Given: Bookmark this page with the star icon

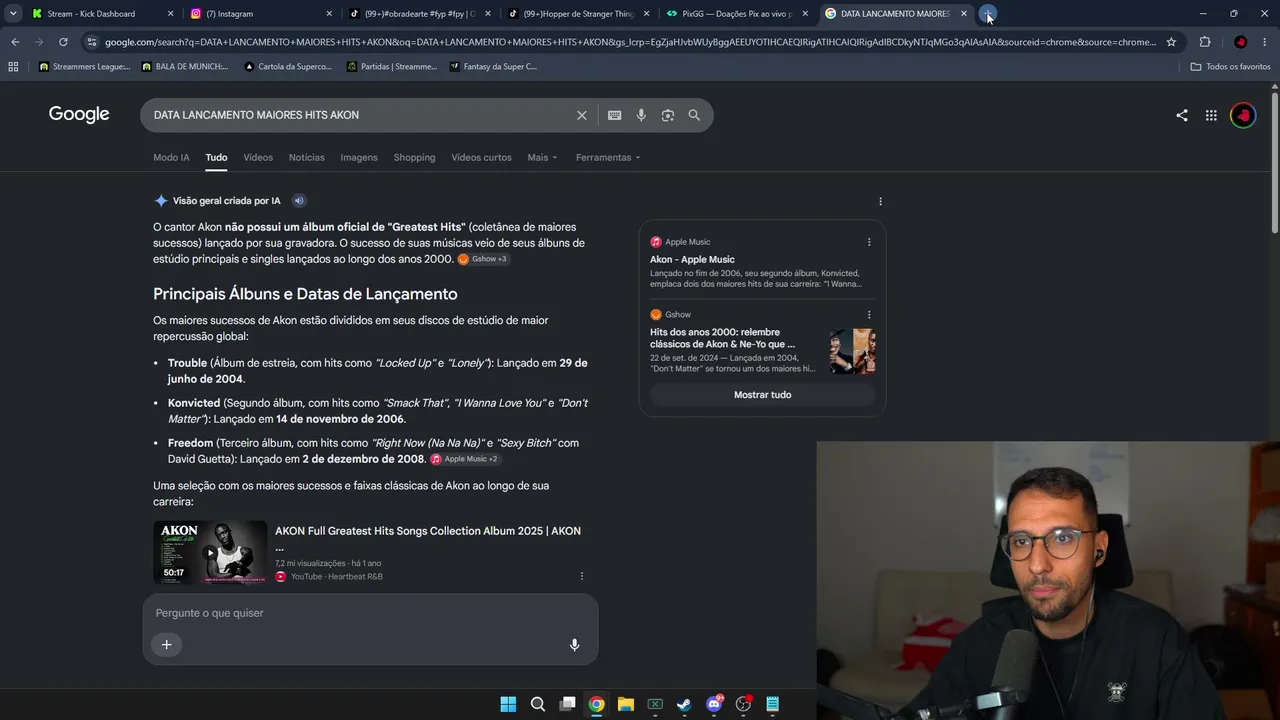Looking at the screenshot, I should tap(1171, 42).
